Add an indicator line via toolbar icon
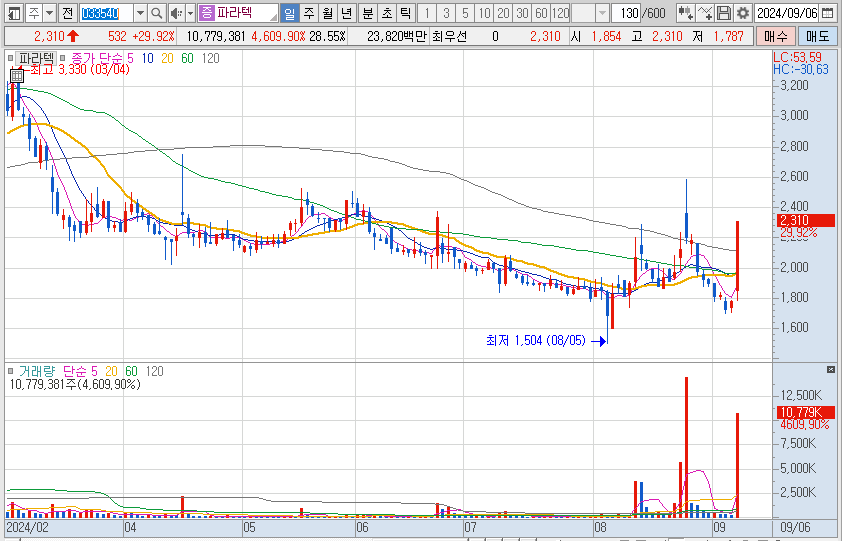 tap(705, 13)
